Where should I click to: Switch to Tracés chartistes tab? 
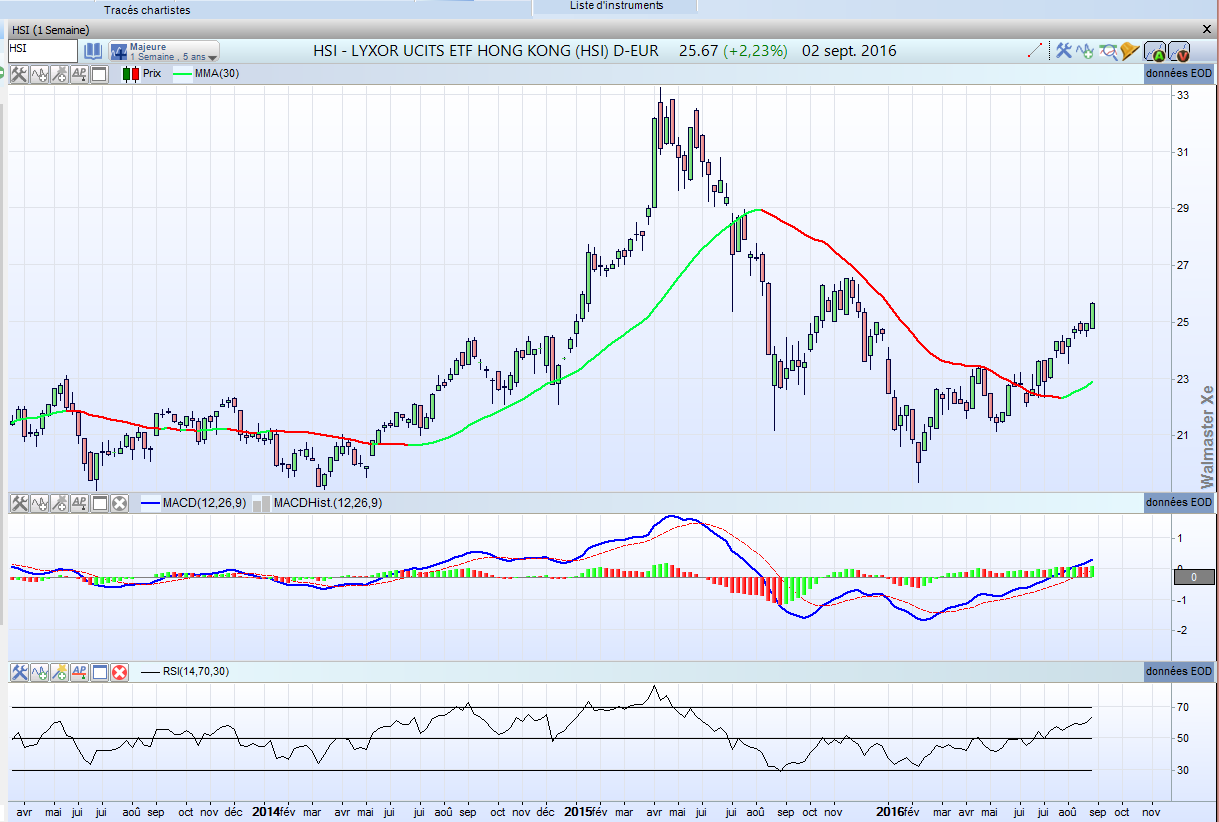pyautogui.click(x=147, y=10)
